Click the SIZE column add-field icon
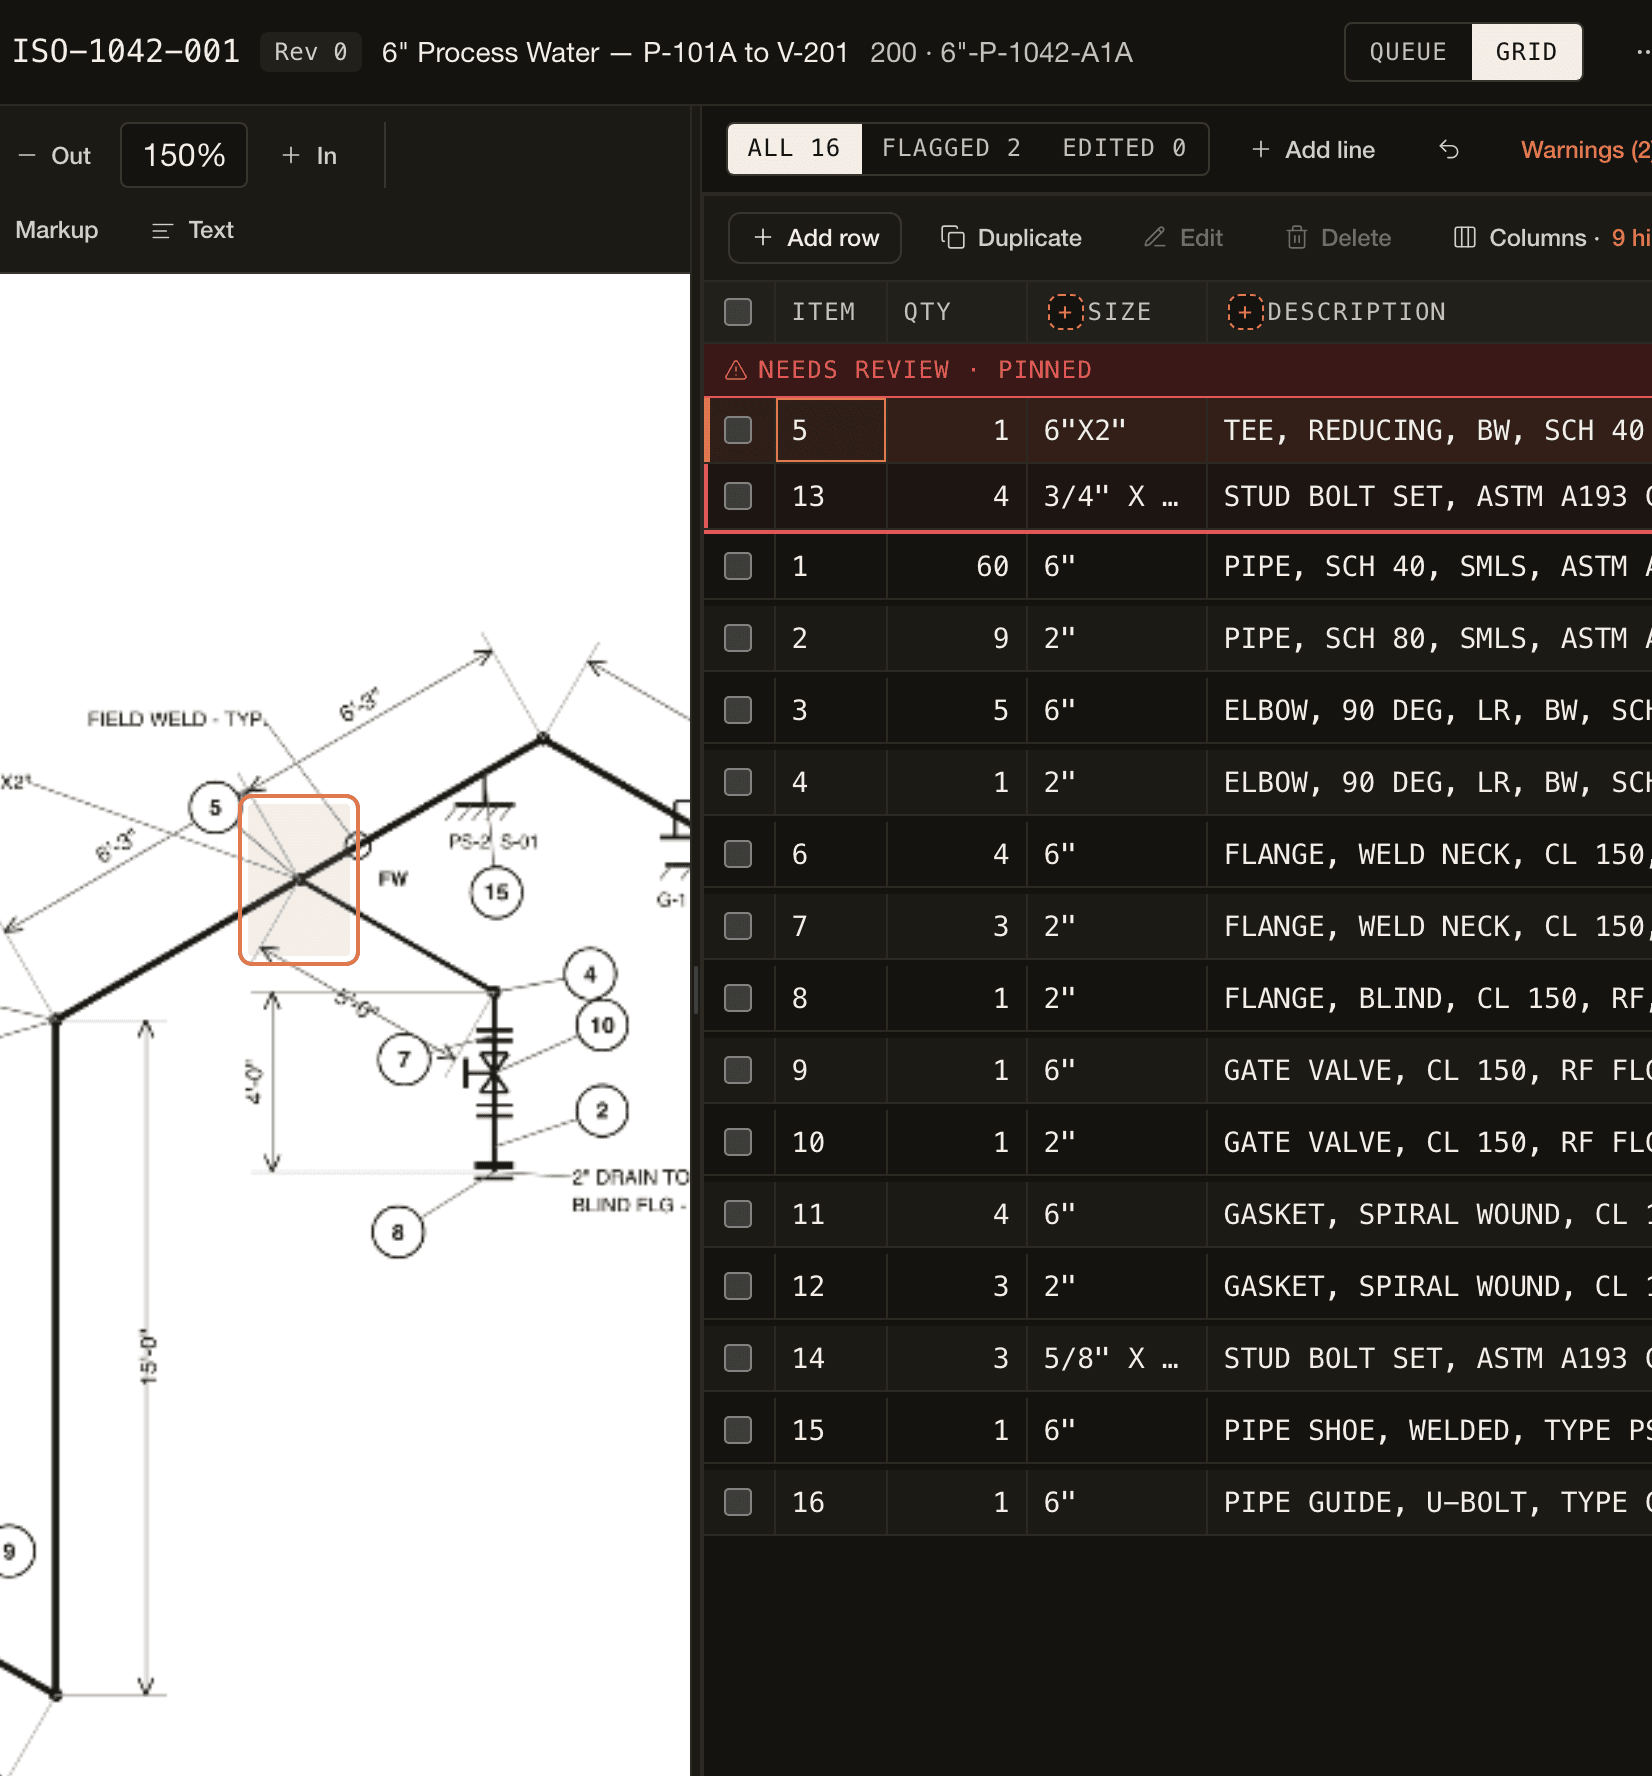This screenshot has height=1776, width=1652. tap(1065, 312)
